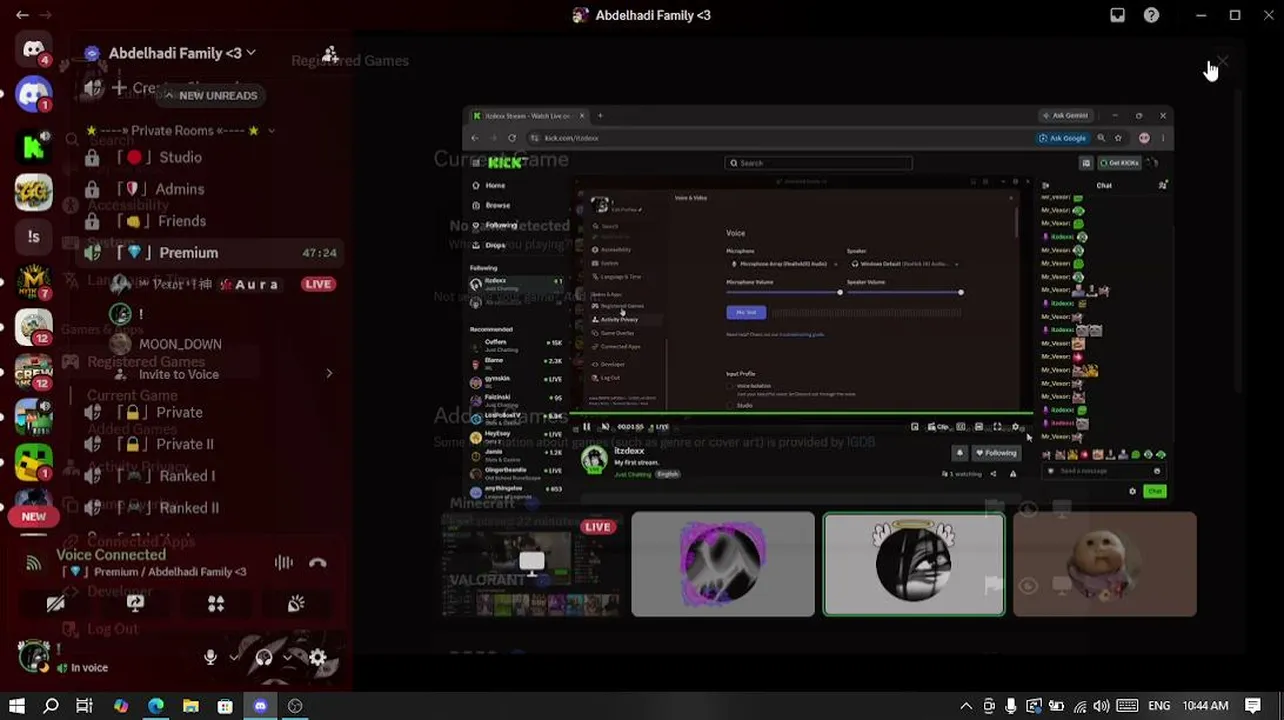Open the Windows notification center
The width and height of the screenshot is (1284, 720).
click(1253, 706)
